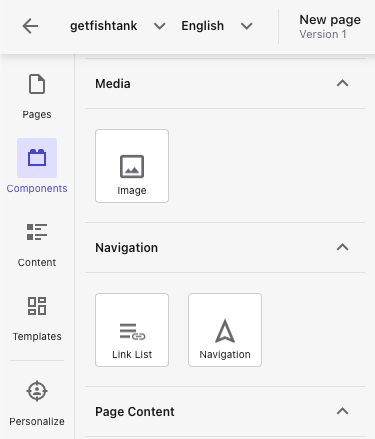Open the Pages panel icon

pyautogui.click(x=37, y=84)
